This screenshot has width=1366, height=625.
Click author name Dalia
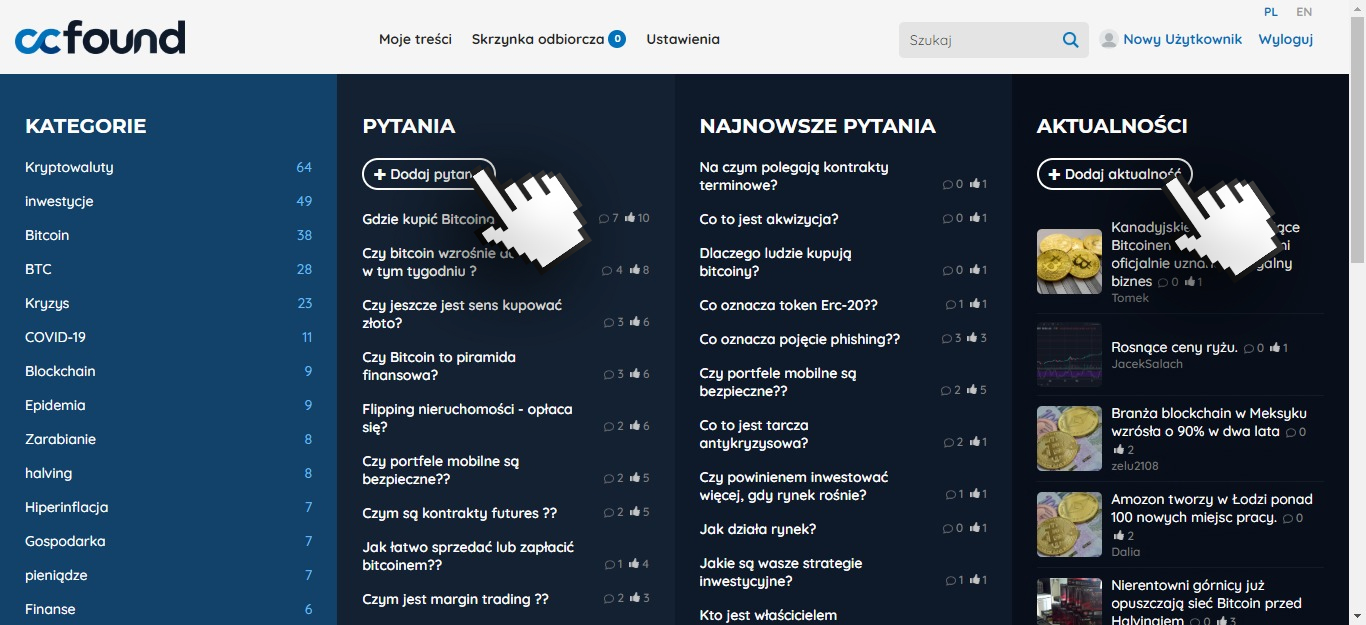coord(1126,552)
